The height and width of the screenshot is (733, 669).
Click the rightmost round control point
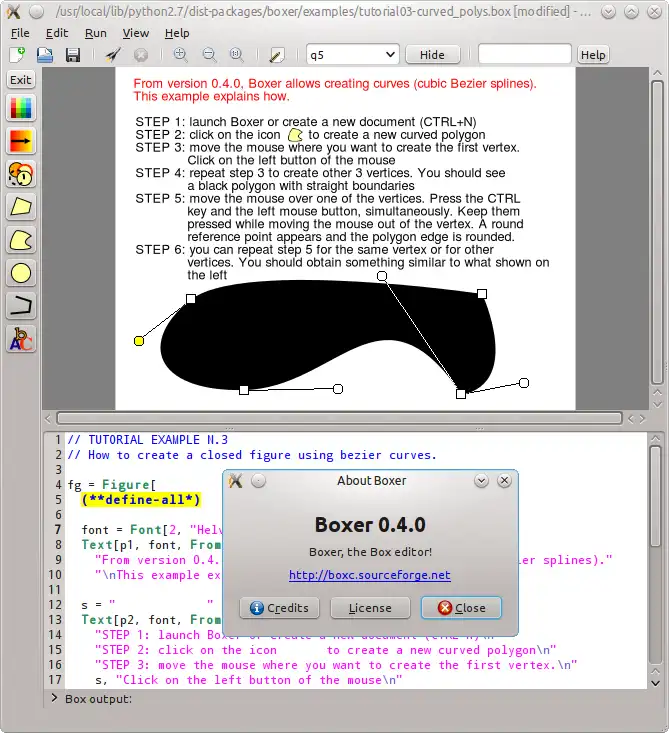[x=524, y=383]
